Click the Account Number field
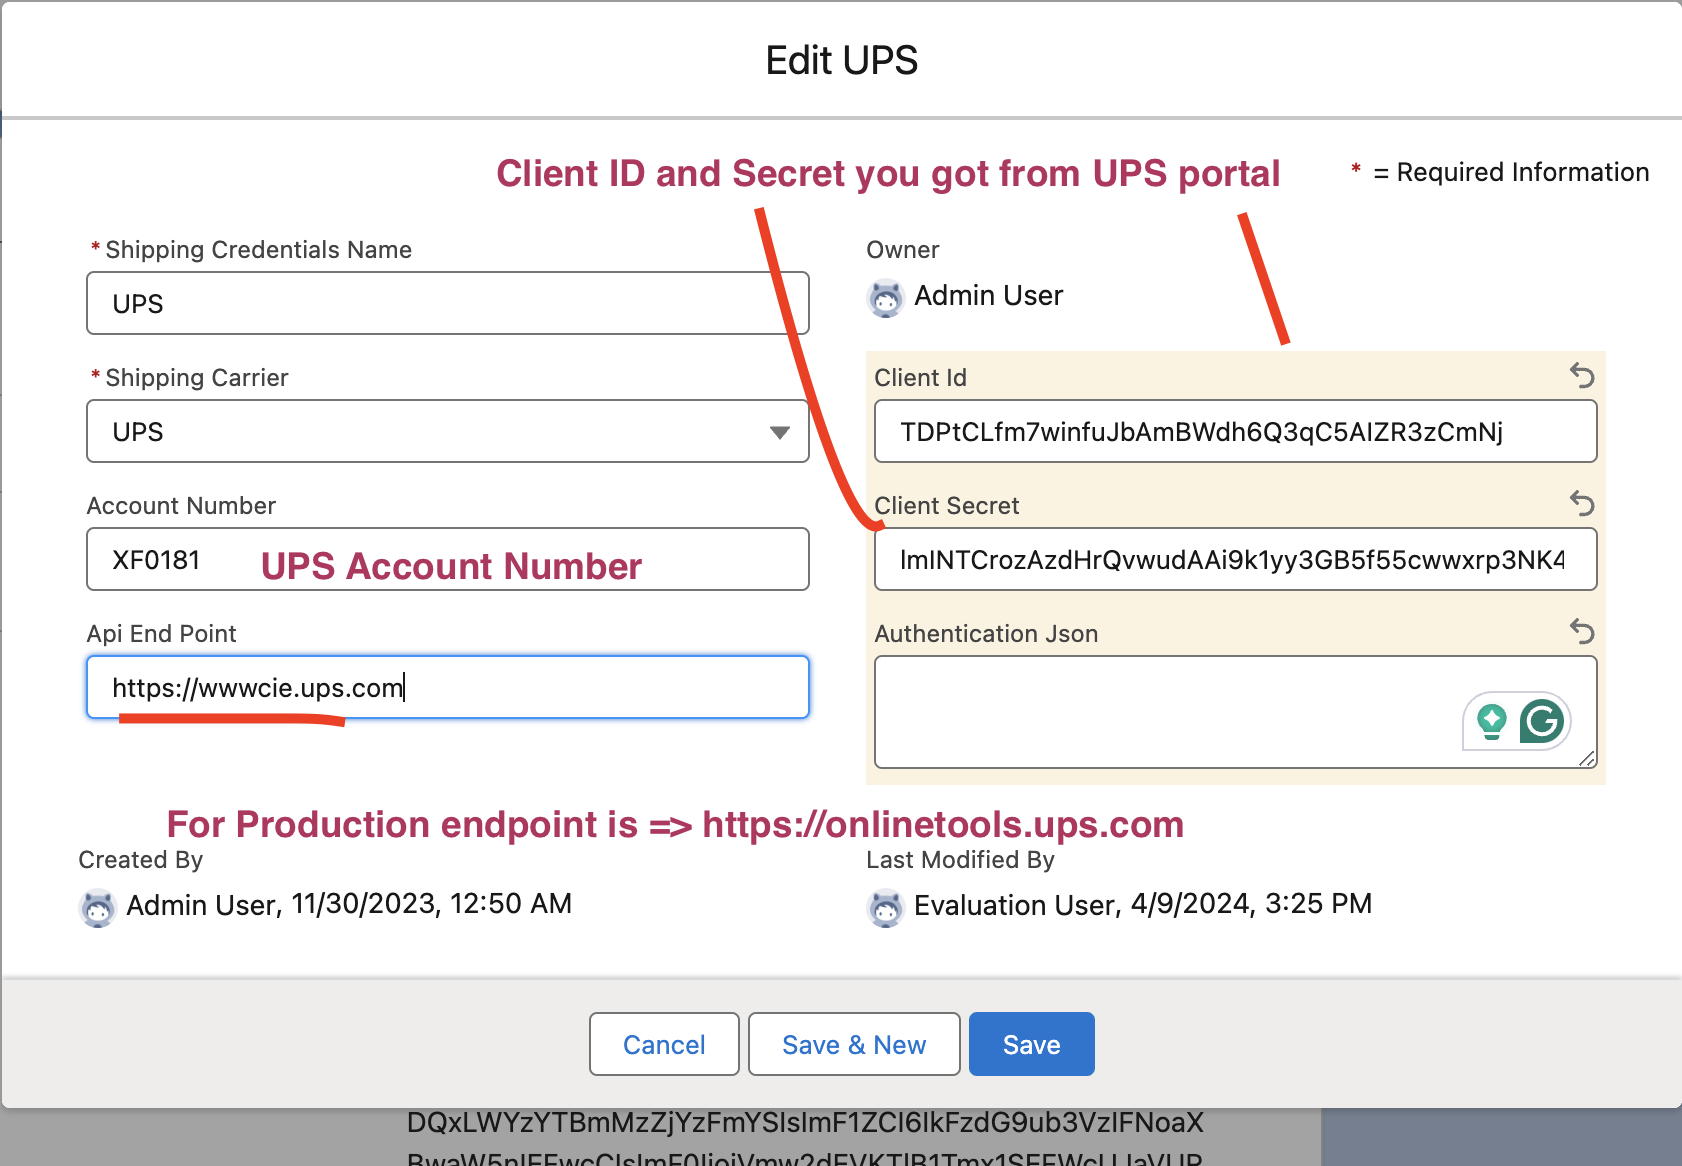Viewport: 1682px width, 1166px height. click(x=447, y=559)
